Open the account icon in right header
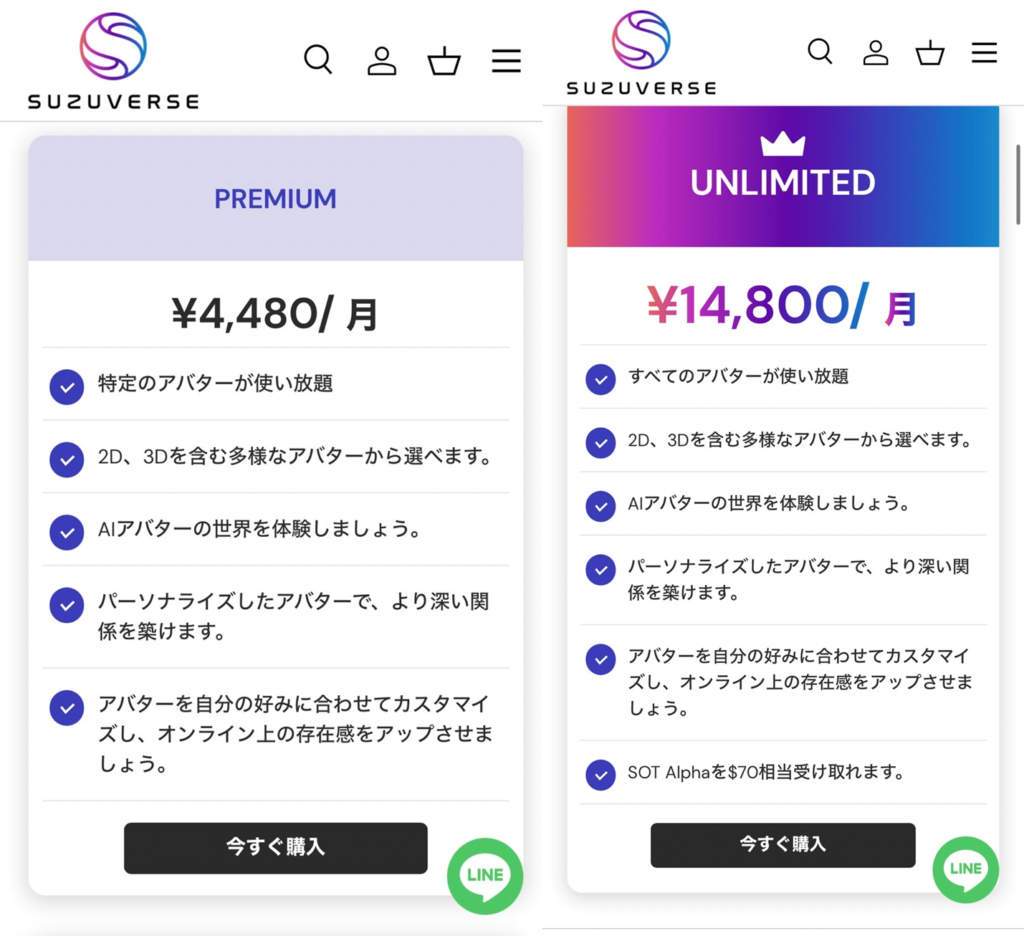The image size is (1024, 936). point(876,52)
